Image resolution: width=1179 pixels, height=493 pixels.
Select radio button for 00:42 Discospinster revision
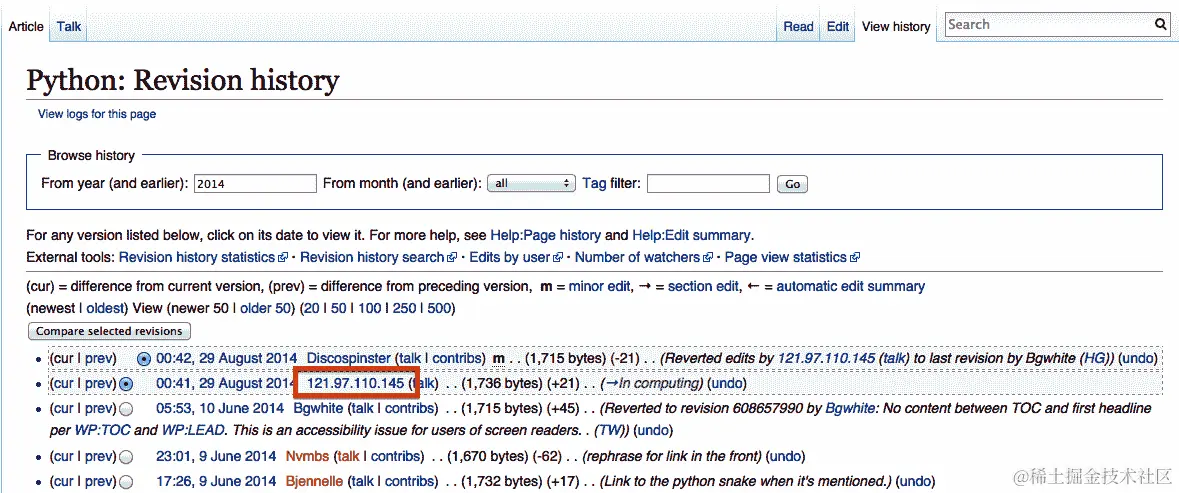point(144,358)
